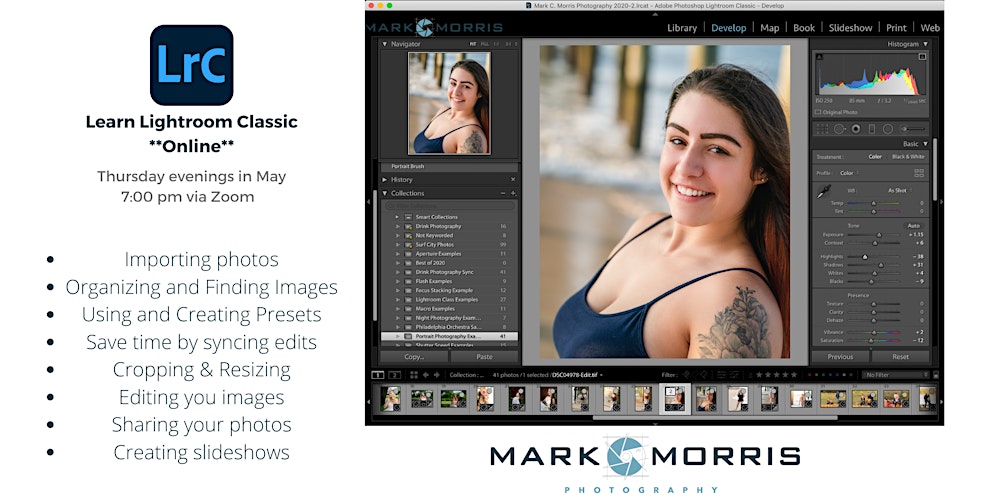Select the Drink Photography collection
This screenshot has height=500, width=1000.
[x=449, y=226]
